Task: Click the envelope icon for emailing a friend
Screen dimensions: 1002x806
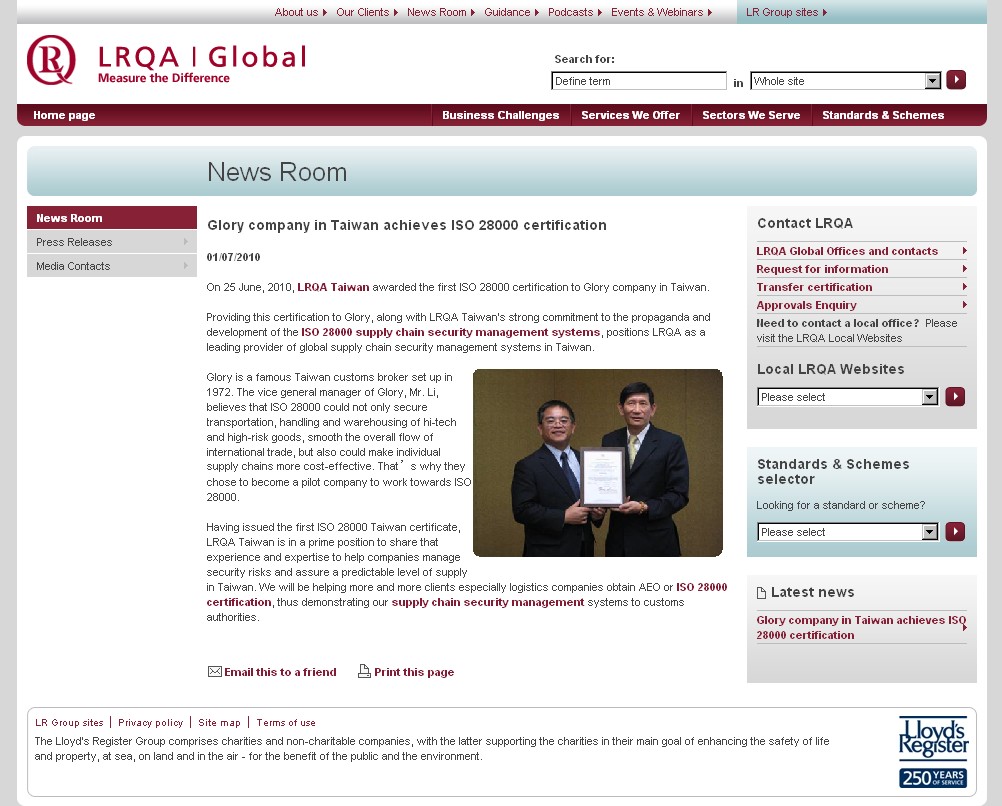Action: tap(215, 671)
